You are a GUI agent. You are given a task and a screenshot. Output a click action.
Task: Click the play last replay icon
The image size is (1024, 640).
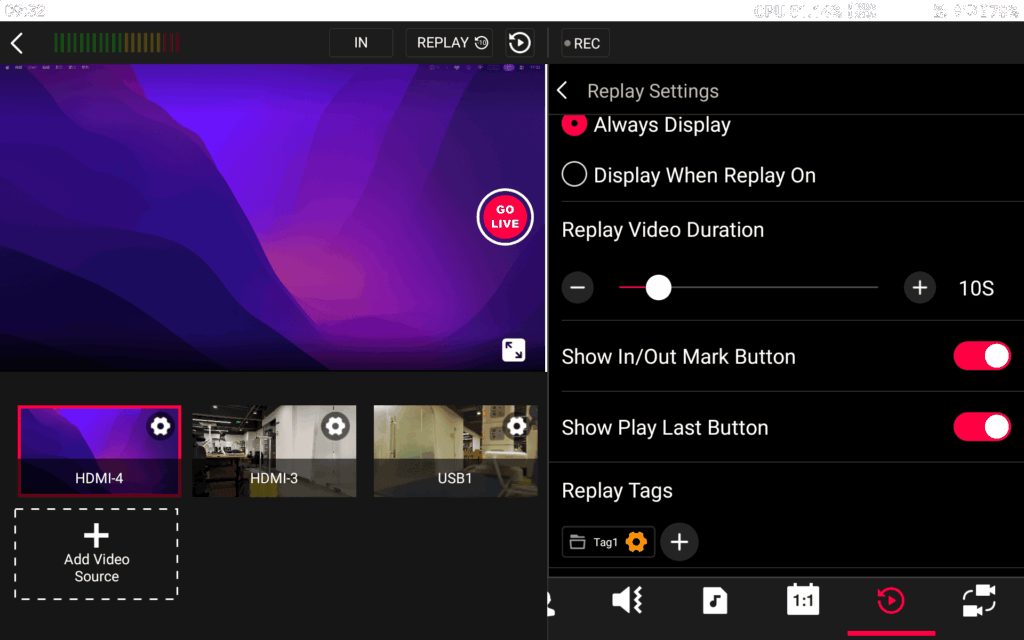(x=519, y=43)
